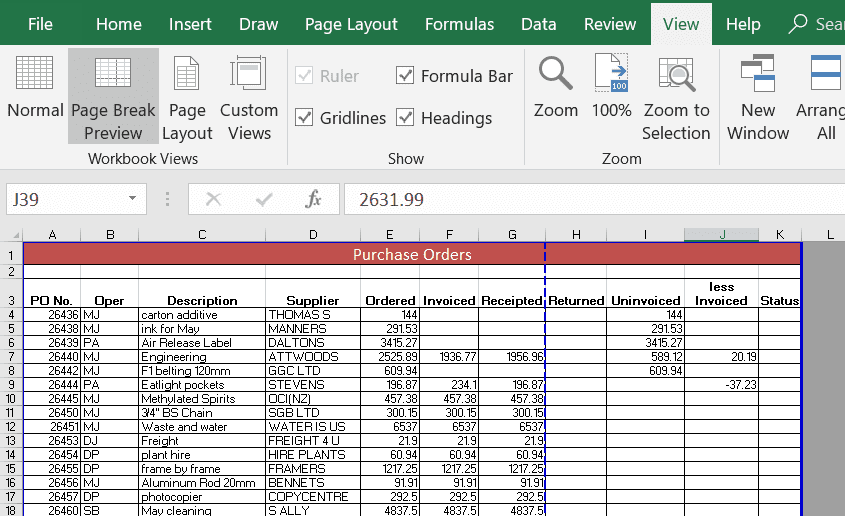Screen dimensions: 845x516
Task: Select the -37.23 cell
Action: click(x=722, y=385)
